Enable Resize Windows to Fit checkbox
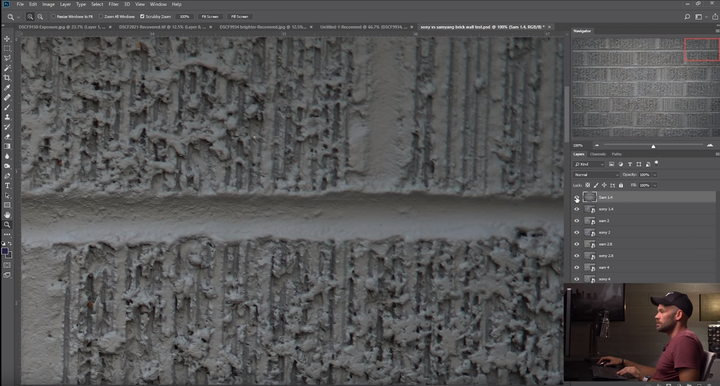The width and height of the screenshot is (720, 386). coord(53,17)
